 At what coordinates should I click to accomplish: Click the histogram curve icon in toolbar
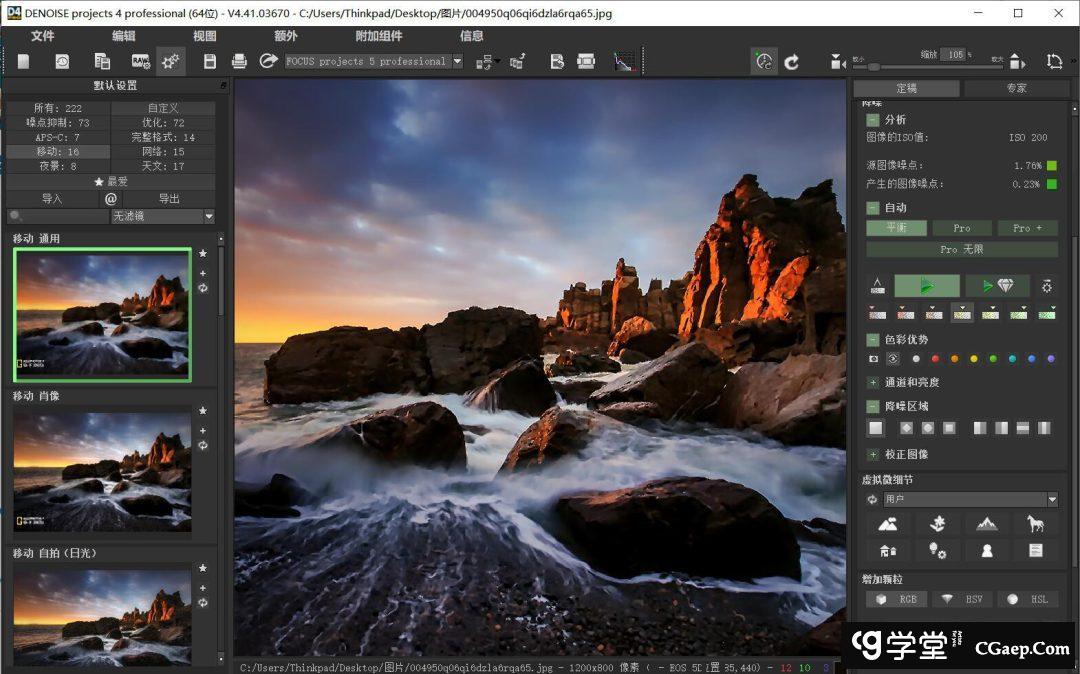(623, 62)
